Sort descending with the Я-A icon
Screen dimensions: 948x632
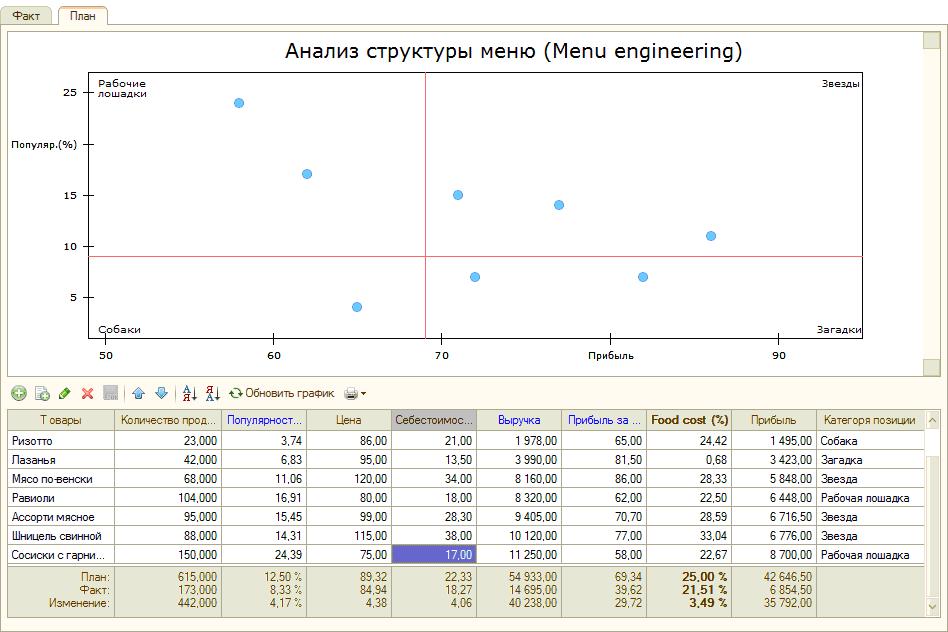[212, 394]
